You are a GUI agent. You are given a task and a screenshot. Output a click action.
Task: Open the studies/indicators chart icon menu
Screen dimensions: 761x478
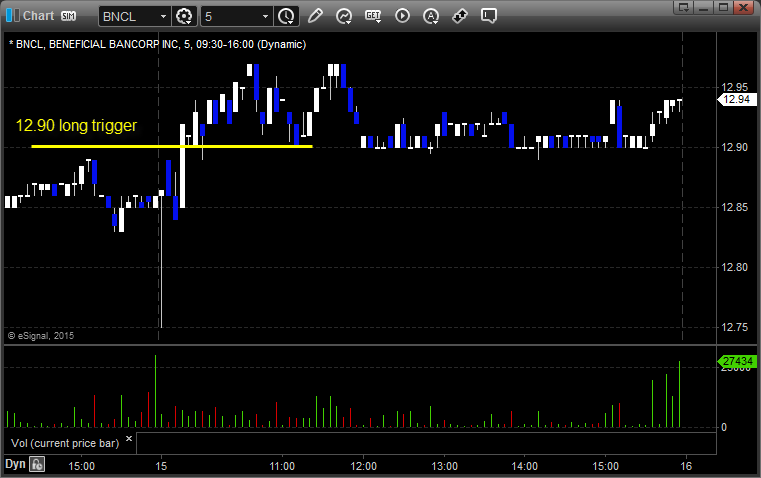tap(344, 16)
